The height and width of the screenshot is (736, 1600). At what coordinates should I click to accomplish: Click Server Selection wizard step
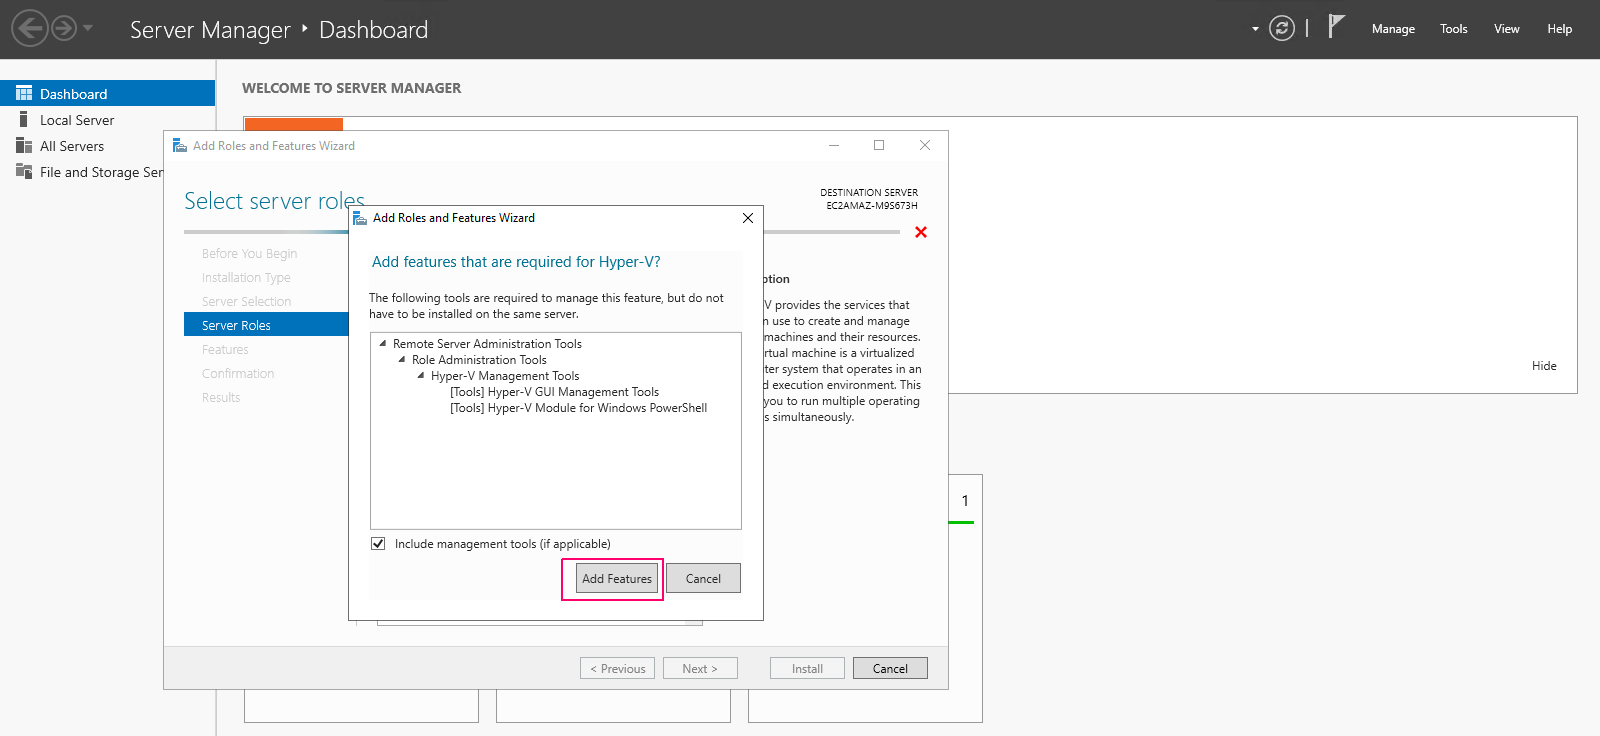tap(246, 302)
